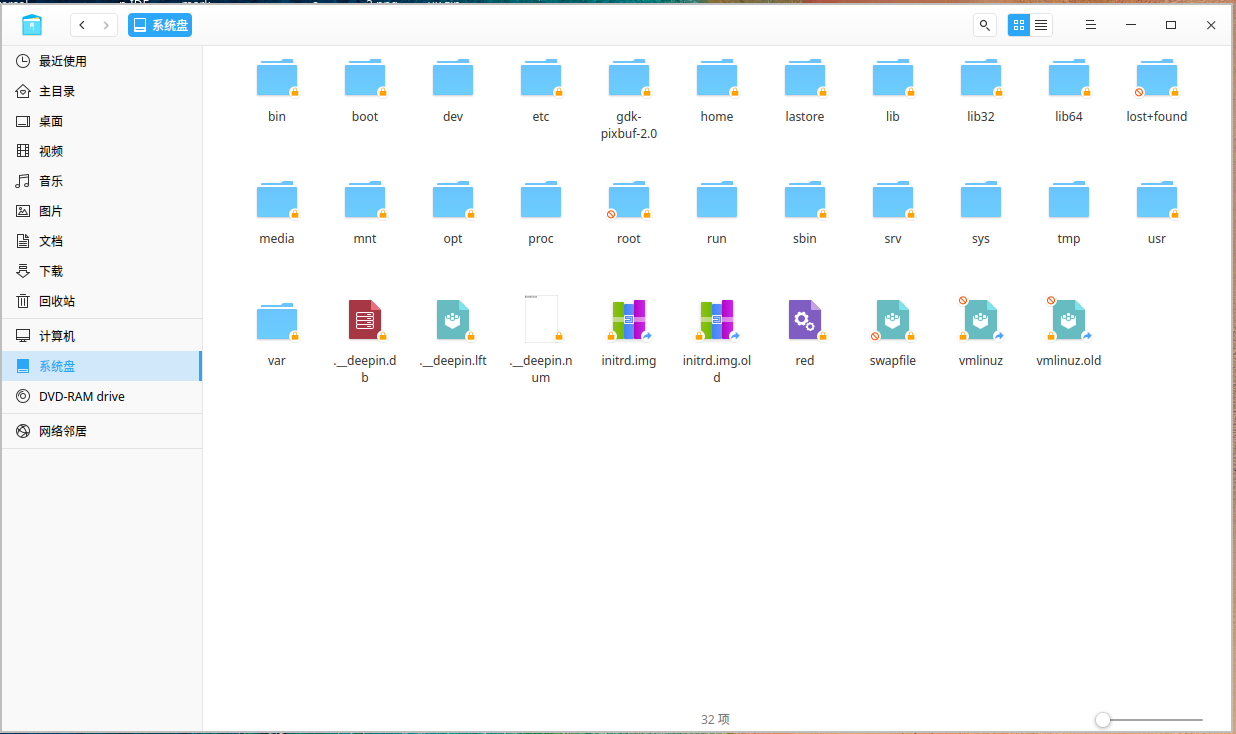This screenshot has height=734, width=1236.
Task: Open Pictures (图片) in sidebar
Action: click(x=102, y=211)
